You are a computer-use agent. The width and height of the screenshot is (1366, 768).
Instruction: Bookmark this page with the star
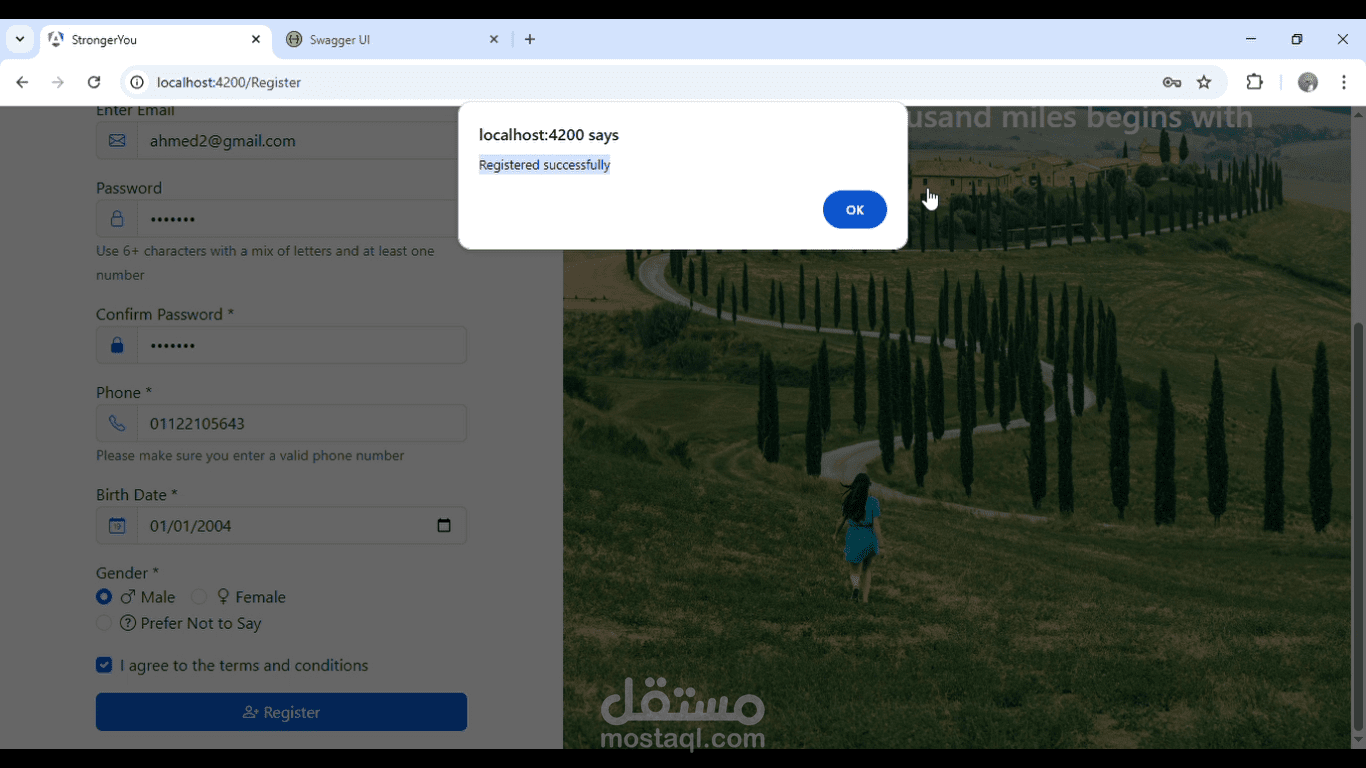point(1204,82)
